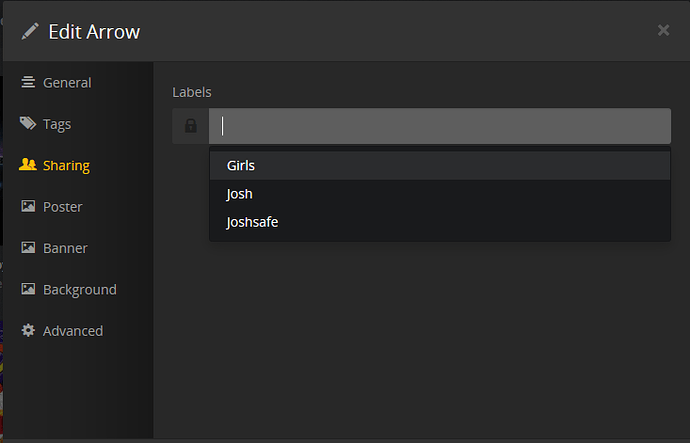Open the Advanced settings tab
The width and height of the screenshot is (690, 443).
click(73, 331)
